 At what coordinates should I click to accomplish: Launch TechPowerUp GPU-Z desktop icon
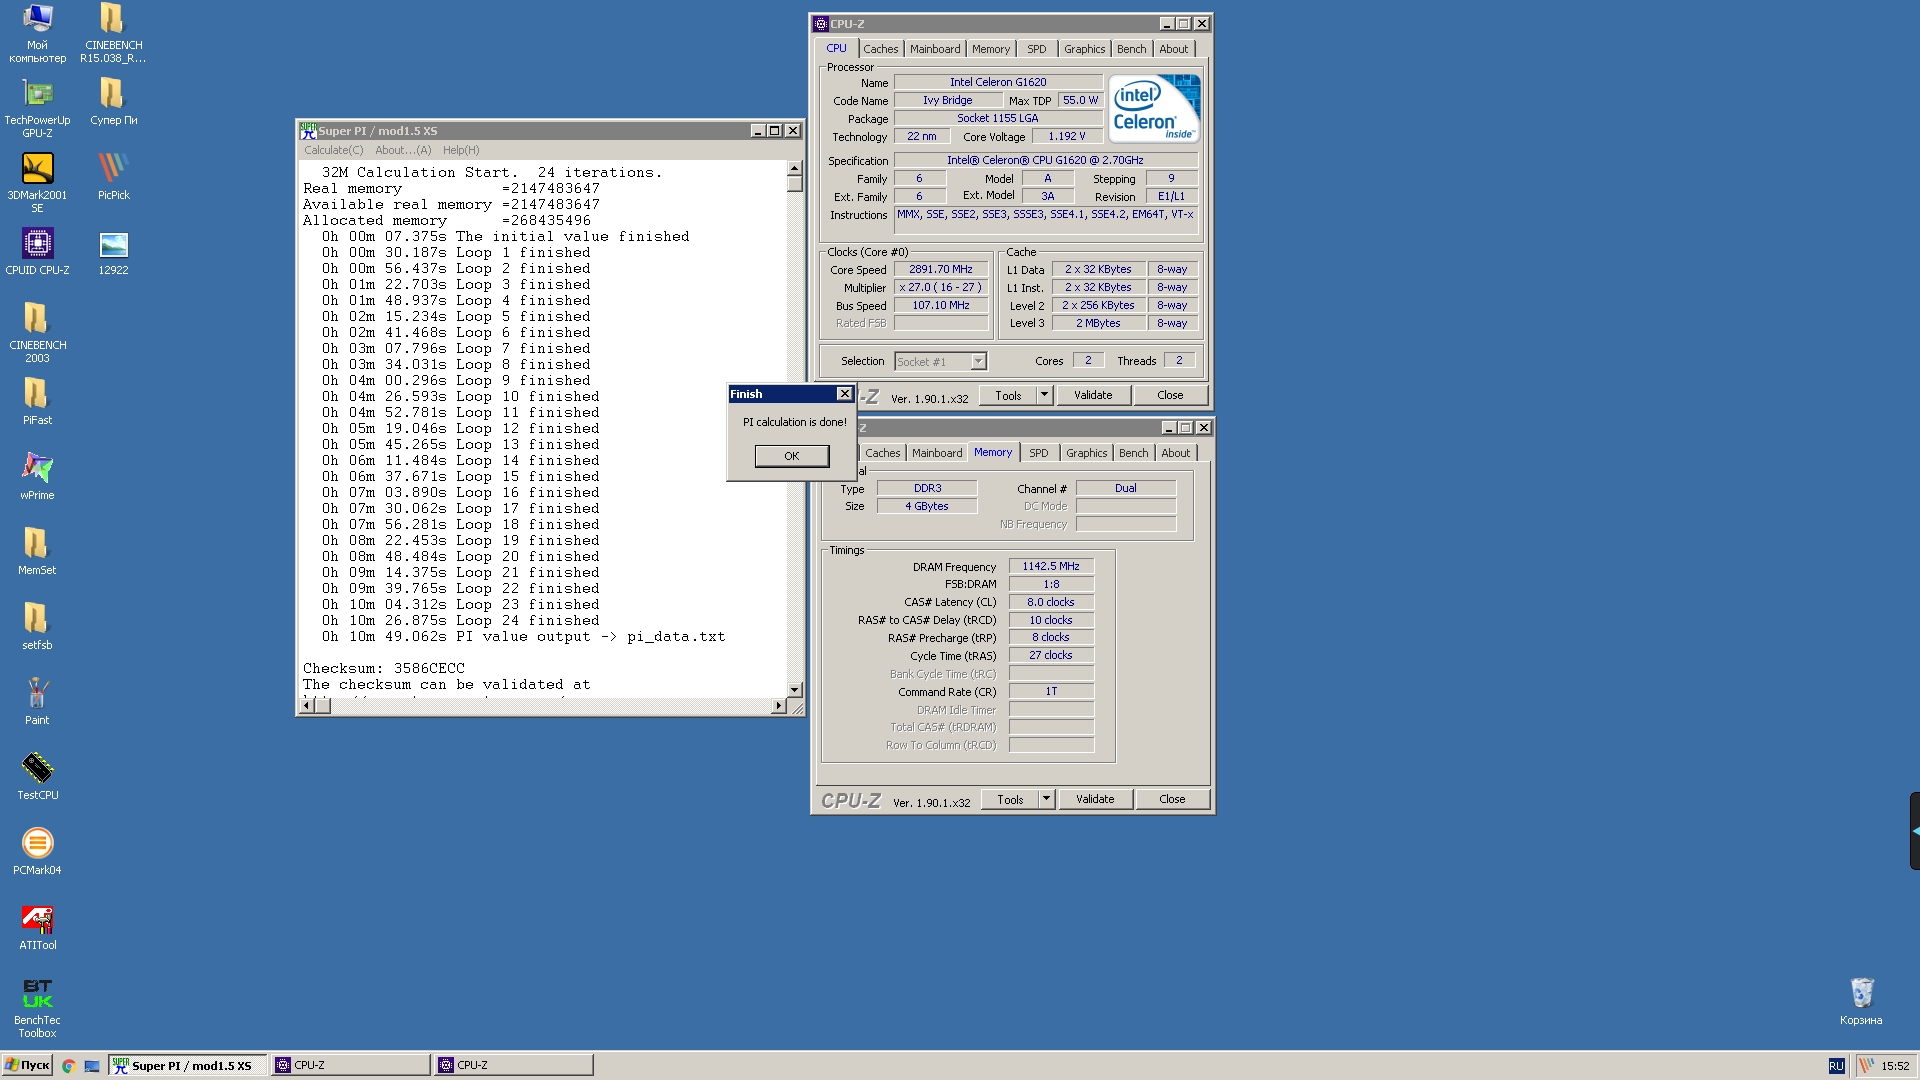37,107
